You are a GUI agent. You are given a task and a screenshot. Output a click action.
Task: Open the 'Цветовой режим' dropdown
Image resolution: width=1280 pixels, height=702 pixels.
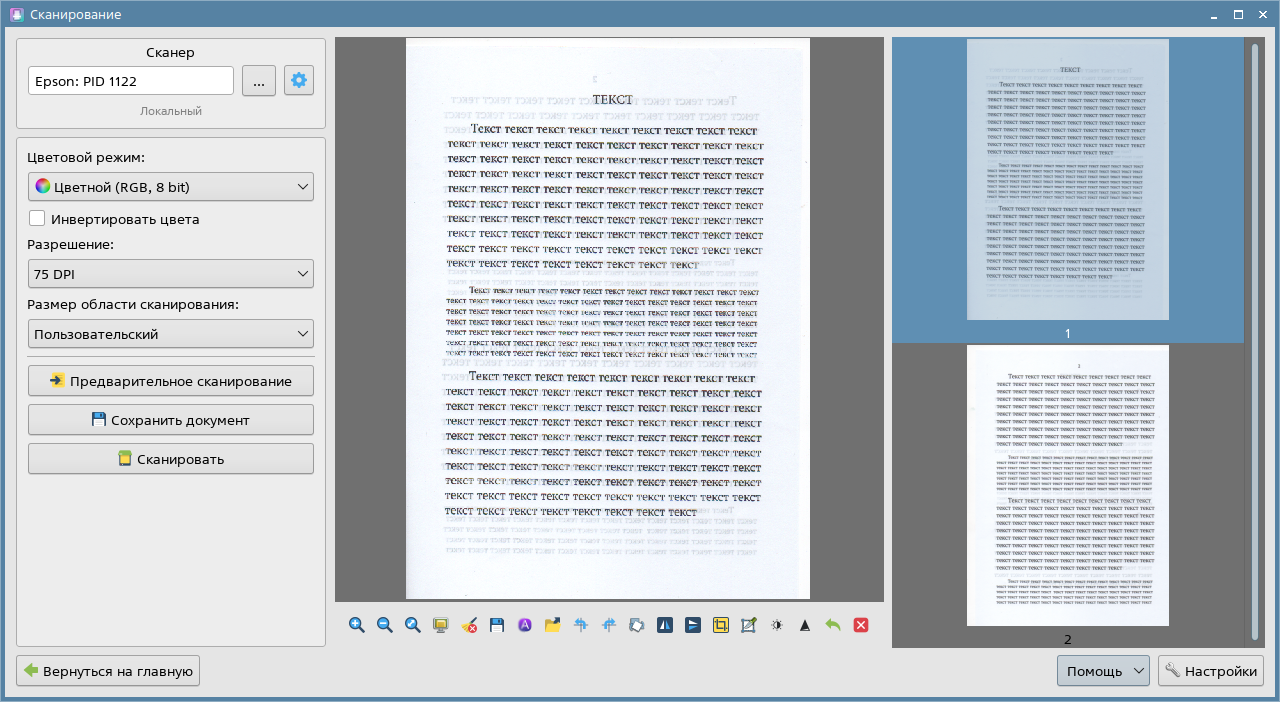[x=171, y=187]
